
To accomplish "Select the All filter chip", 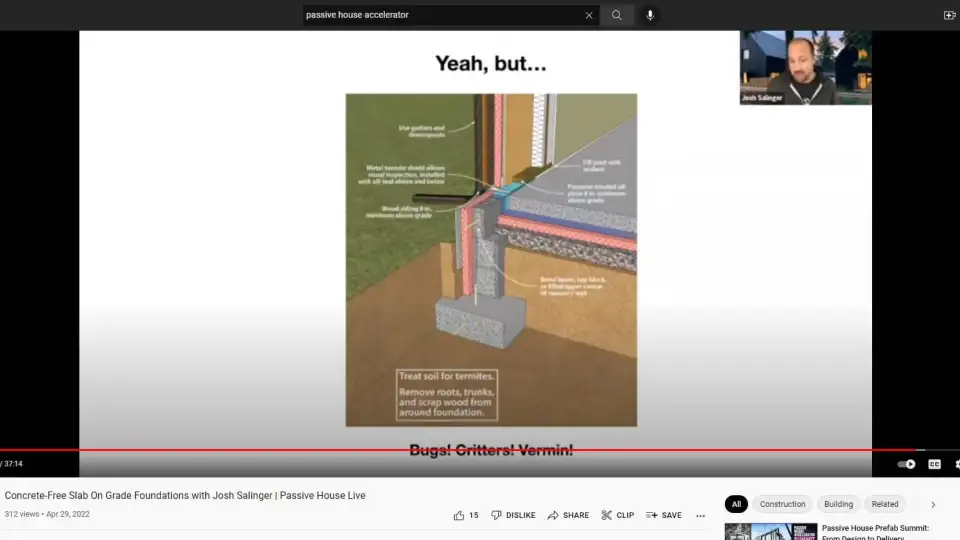I will click(736, 504).
